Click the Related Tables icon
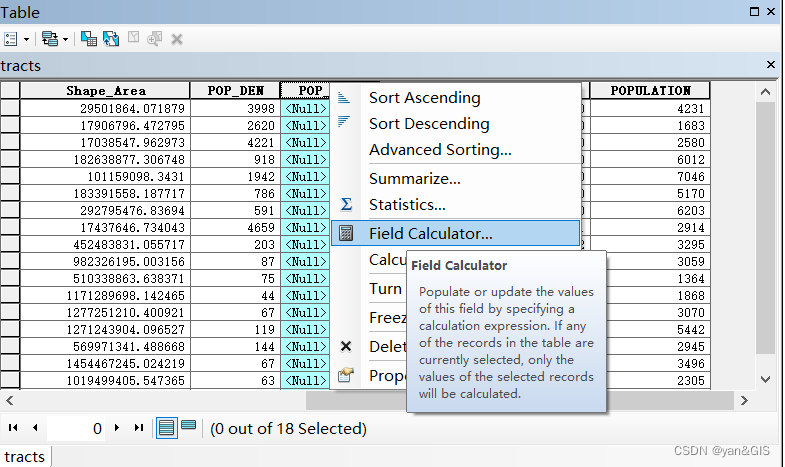The image size is (785, 467). point(49,39)
